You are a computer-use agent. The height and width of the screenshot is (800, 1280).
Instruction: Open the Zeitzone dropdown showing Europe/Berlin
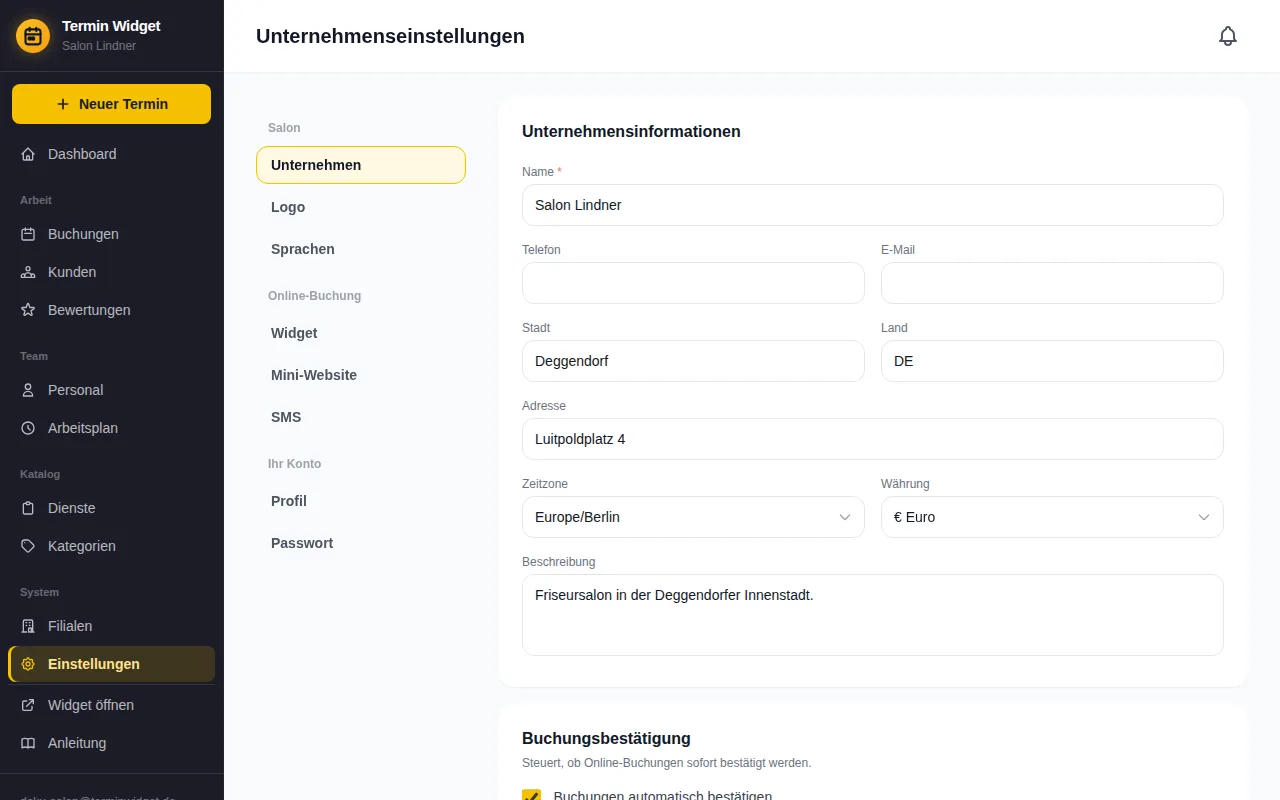click(x=693, y=517)
